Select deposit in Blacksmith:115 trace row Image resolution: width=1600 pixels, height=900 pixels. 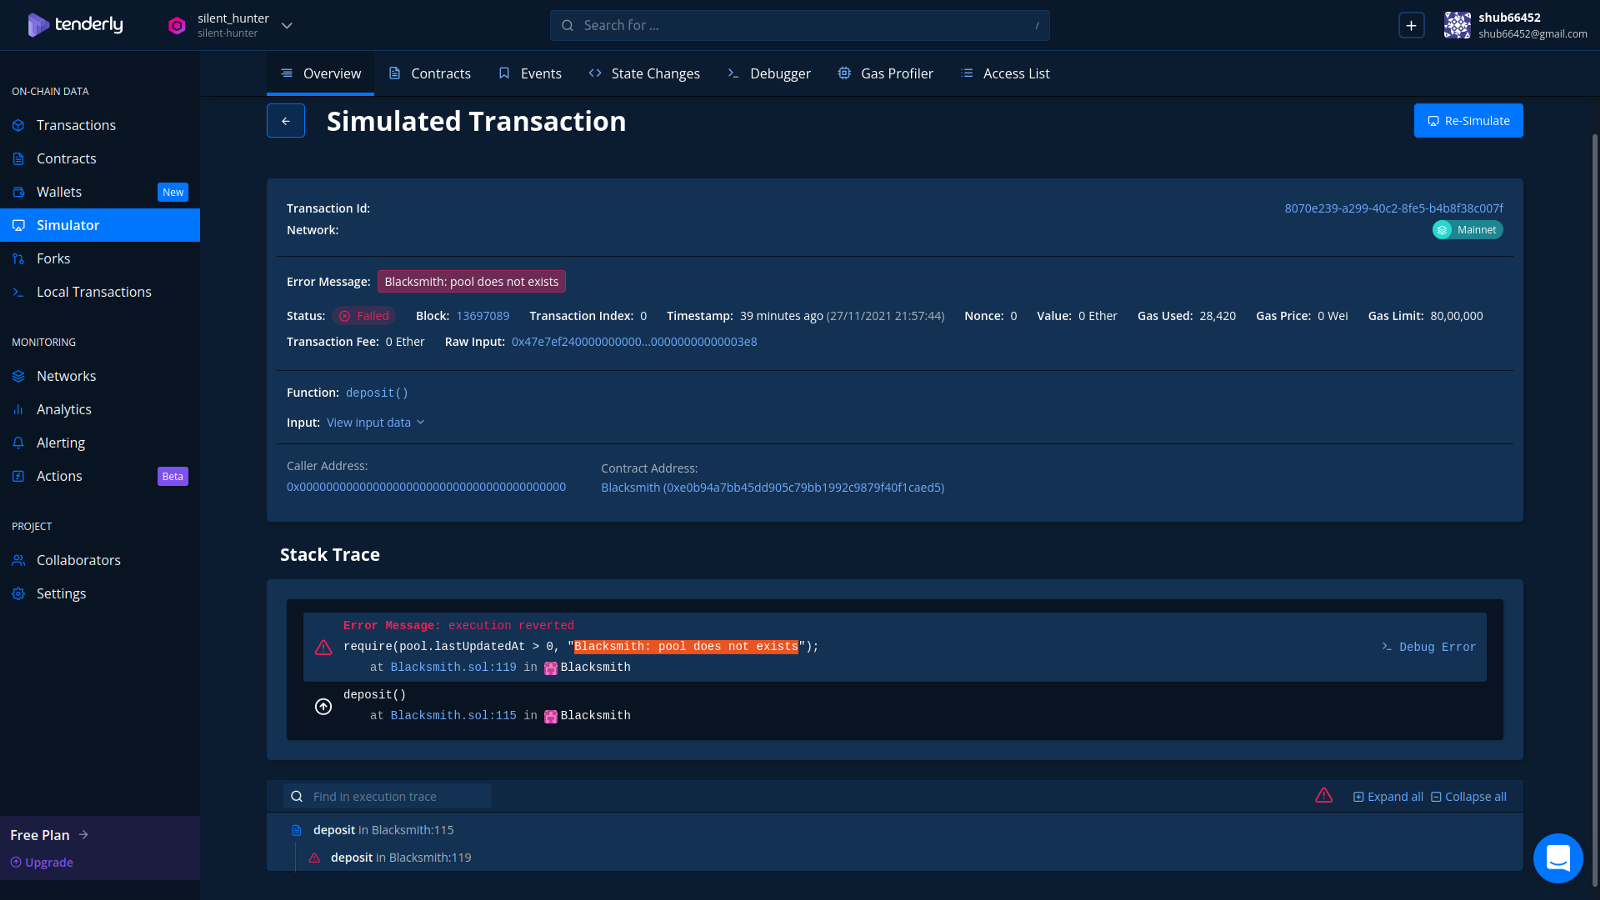[x=383, y=830]
